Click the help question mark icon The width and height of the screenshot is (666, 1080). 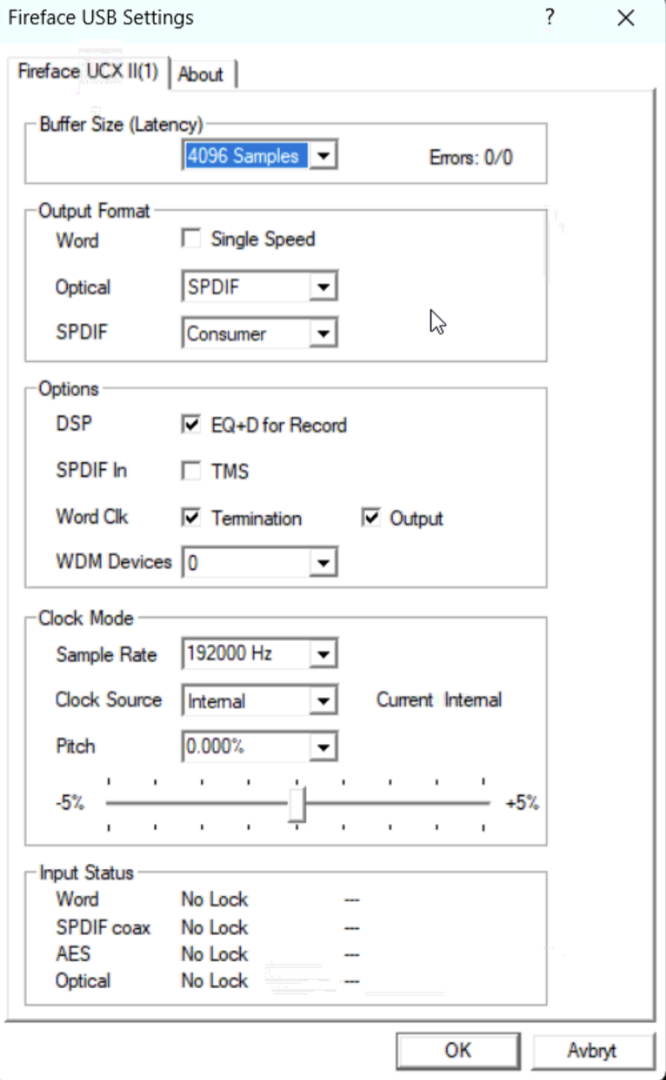click(x=549, y=17)
